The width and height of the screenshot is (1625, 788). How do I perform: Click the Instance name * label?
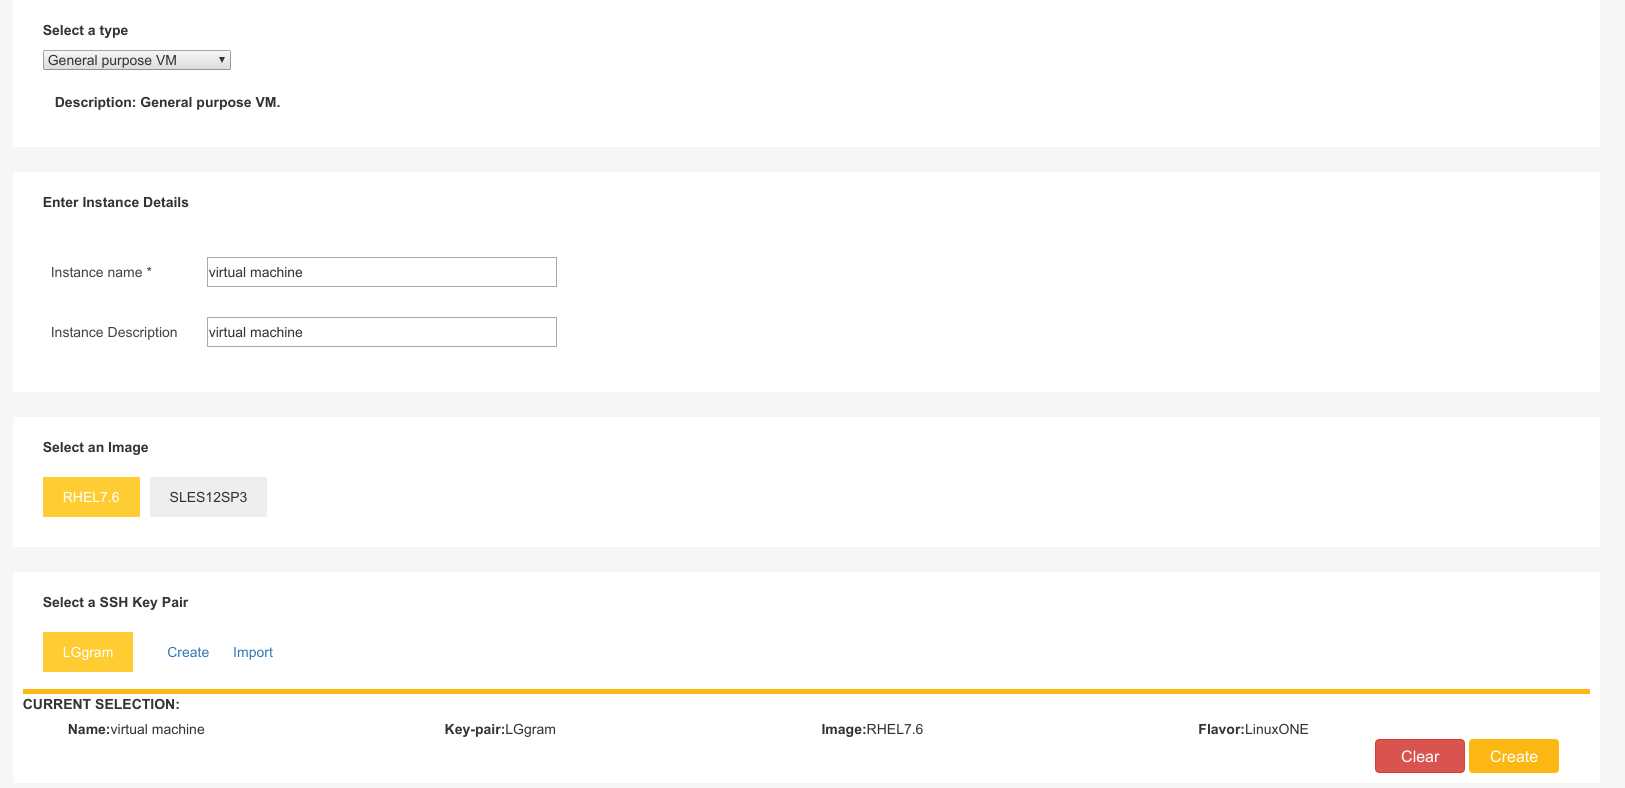[101, 272]
